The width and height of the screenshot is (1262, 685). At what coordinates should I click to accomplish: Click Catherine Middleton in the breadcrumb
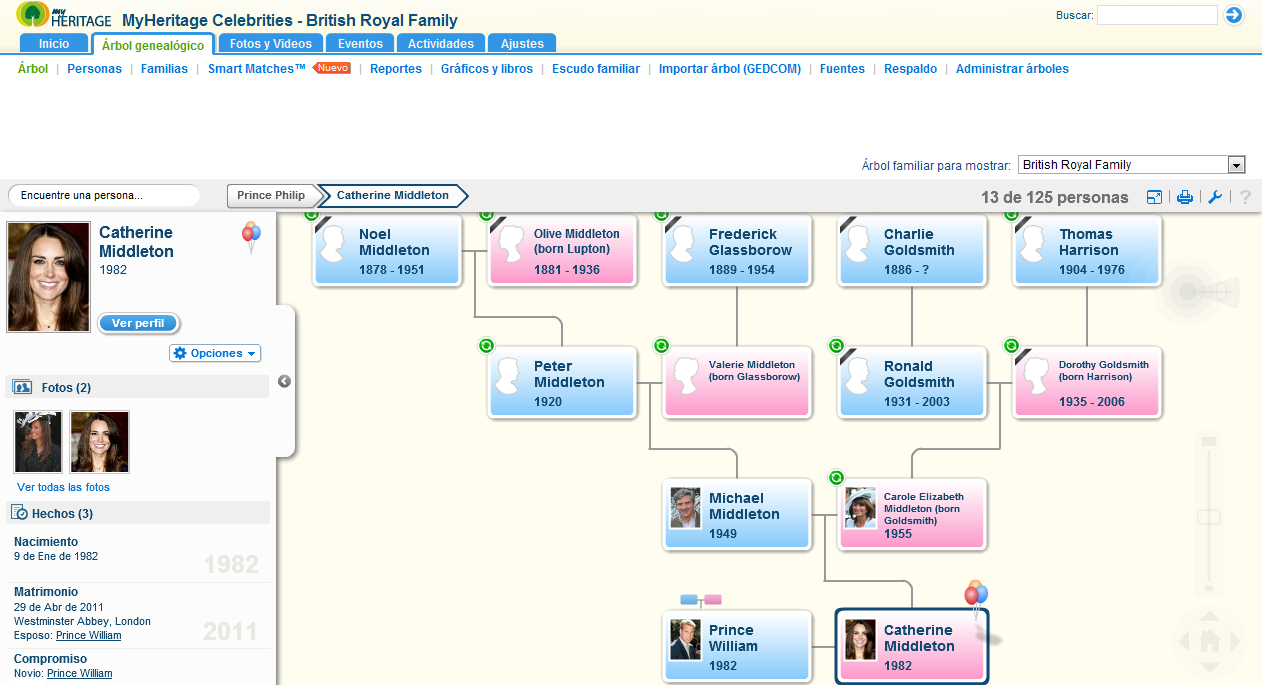point(393,195)
